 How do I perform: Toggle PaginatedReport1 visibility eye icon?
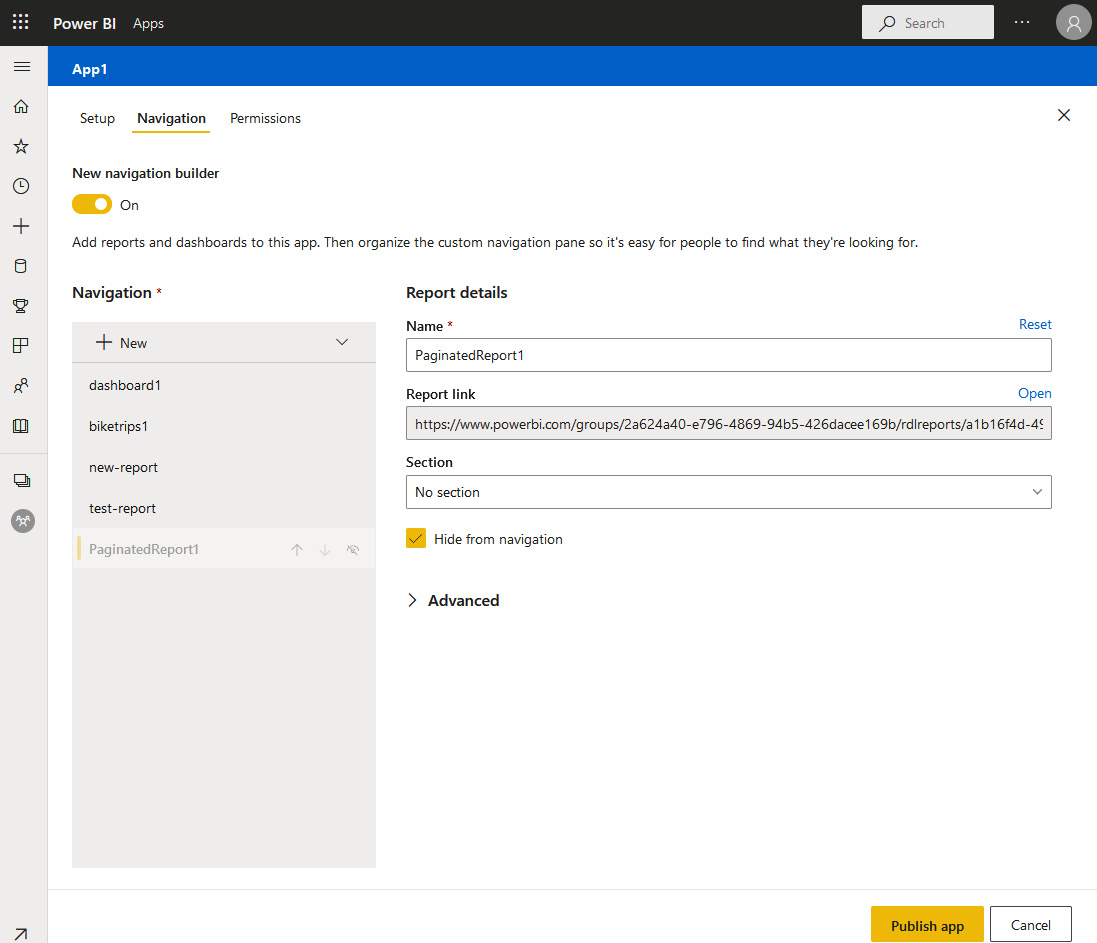[353, 550]
